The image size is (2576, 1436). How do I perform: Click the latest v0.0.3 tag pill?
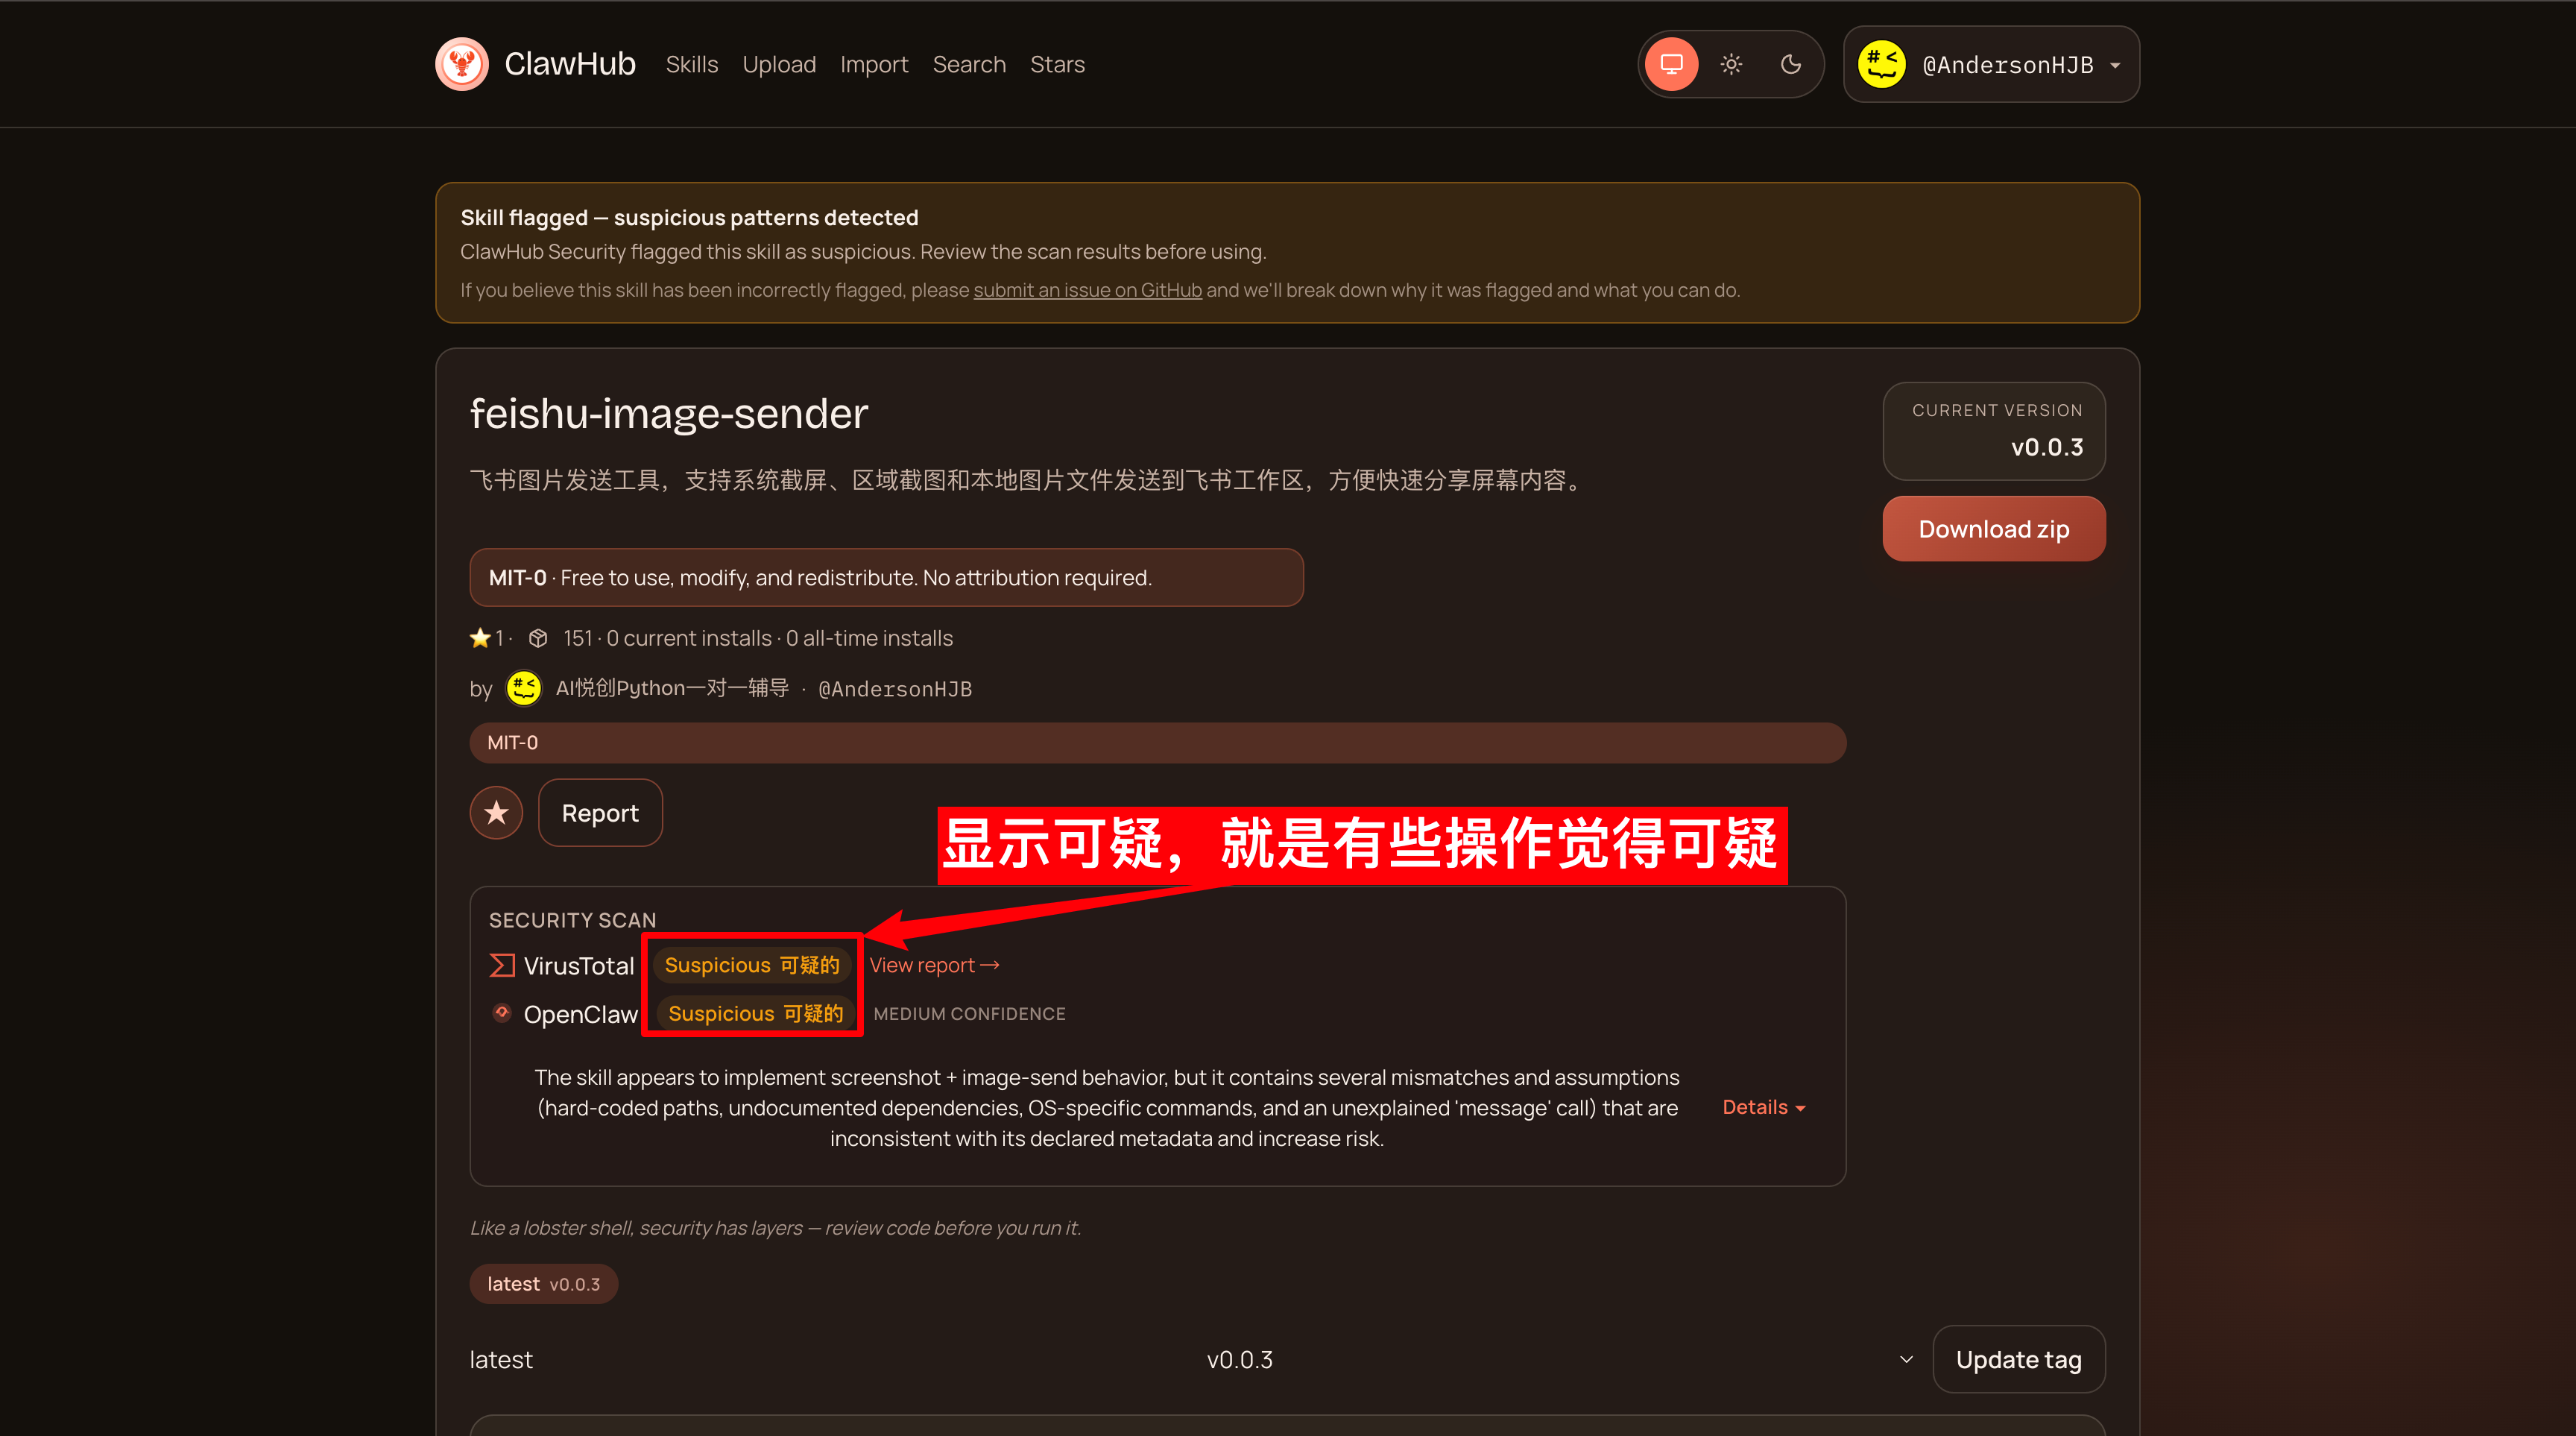[x=543, y=1284]
